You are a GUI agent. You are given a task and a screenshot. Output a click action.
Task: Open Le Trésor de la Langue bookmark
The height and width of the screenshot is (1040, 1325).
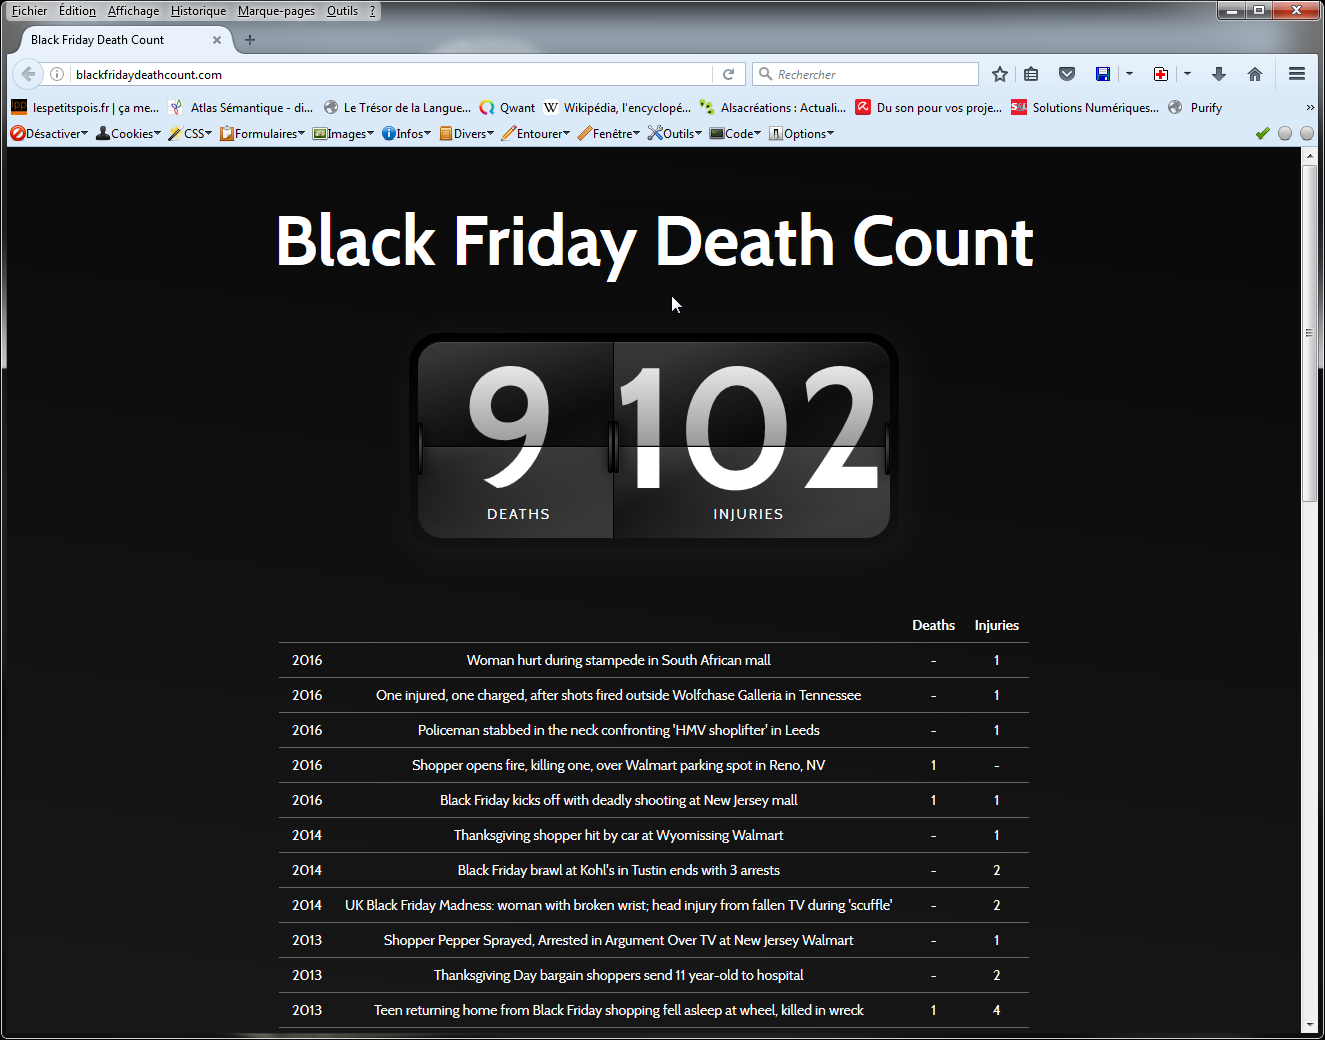397,107
